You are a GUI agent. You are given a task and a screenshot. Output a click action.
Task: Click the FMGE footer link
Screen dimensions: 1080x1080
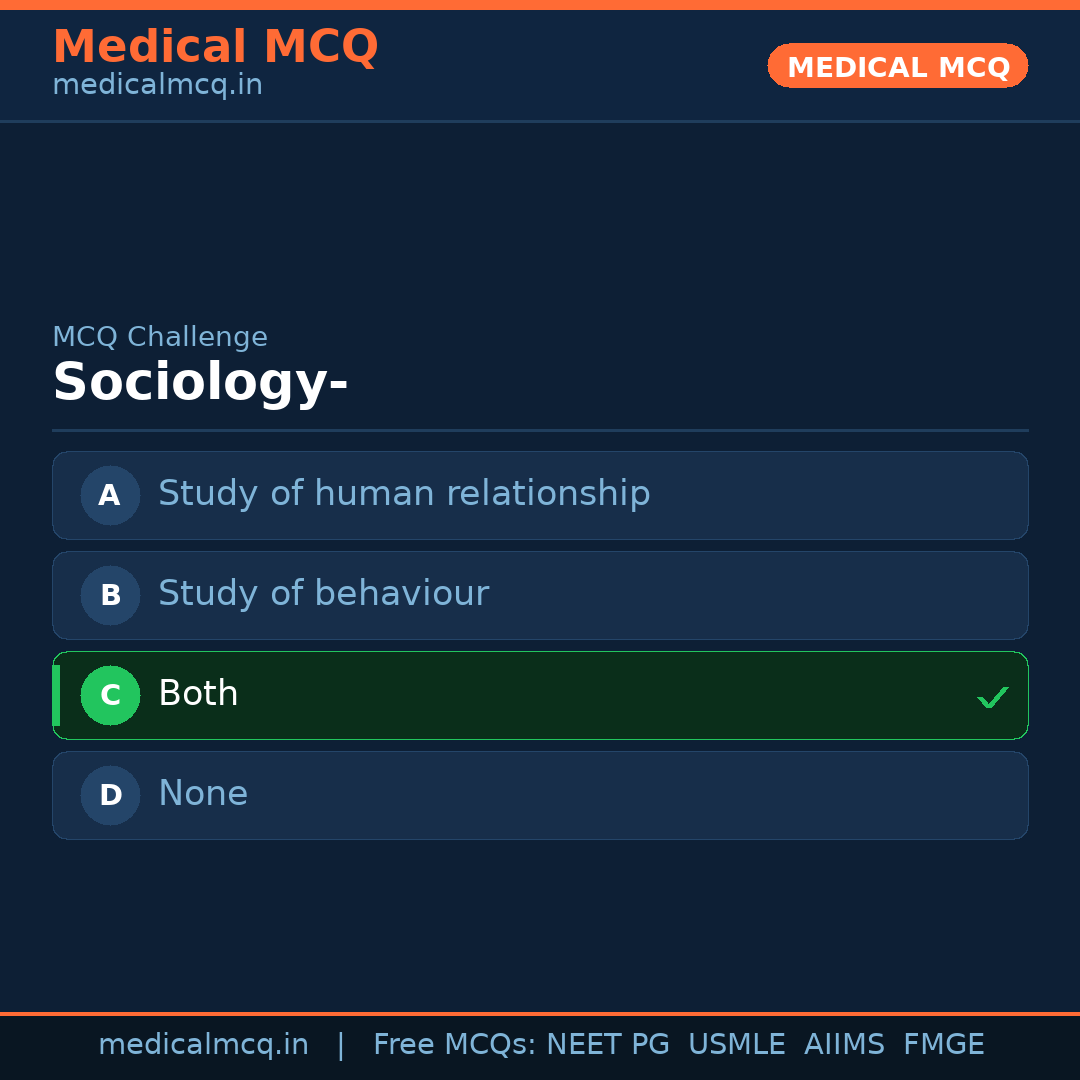tap(943, 1043)
